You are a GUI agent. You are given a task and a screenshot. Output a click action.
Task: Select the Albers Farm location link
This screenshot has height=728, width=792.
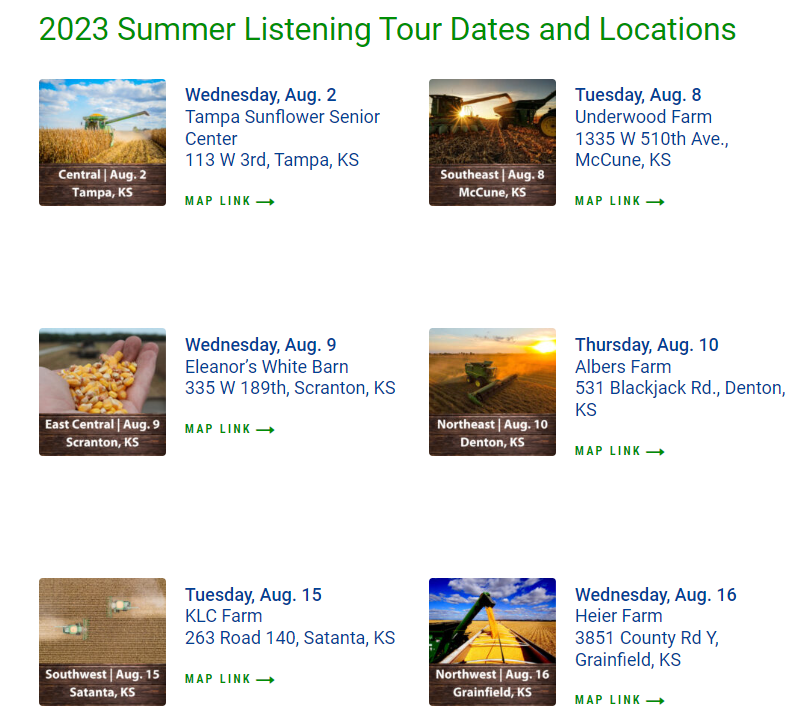(x=622, y=367)
